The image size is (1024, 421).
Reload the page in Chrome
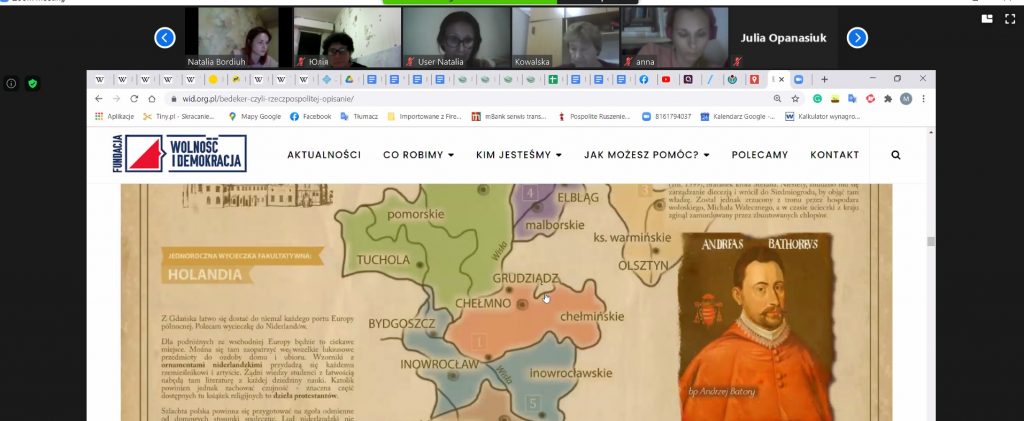pyautogui.click(x=134, y=99)
